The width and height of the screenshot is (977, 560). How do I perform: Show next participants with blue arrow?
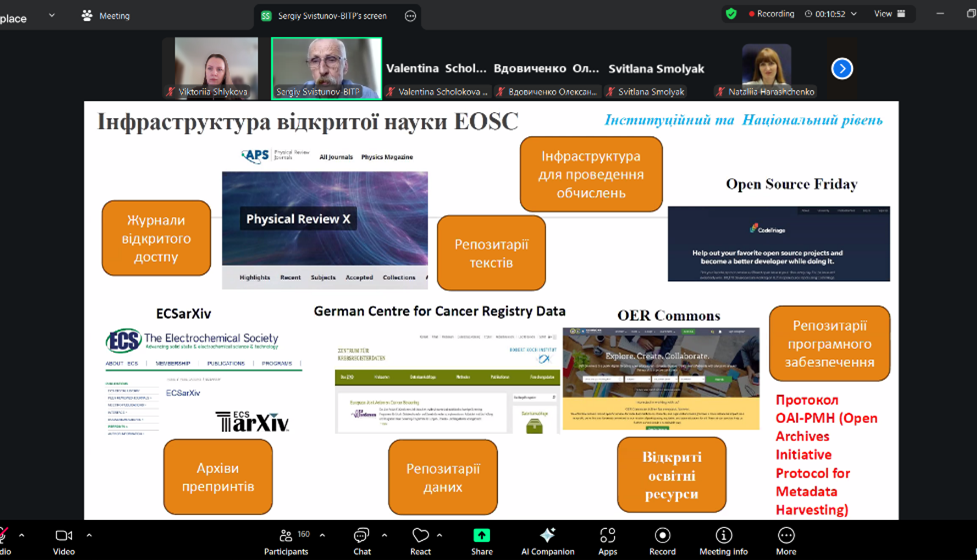(842, 68)
